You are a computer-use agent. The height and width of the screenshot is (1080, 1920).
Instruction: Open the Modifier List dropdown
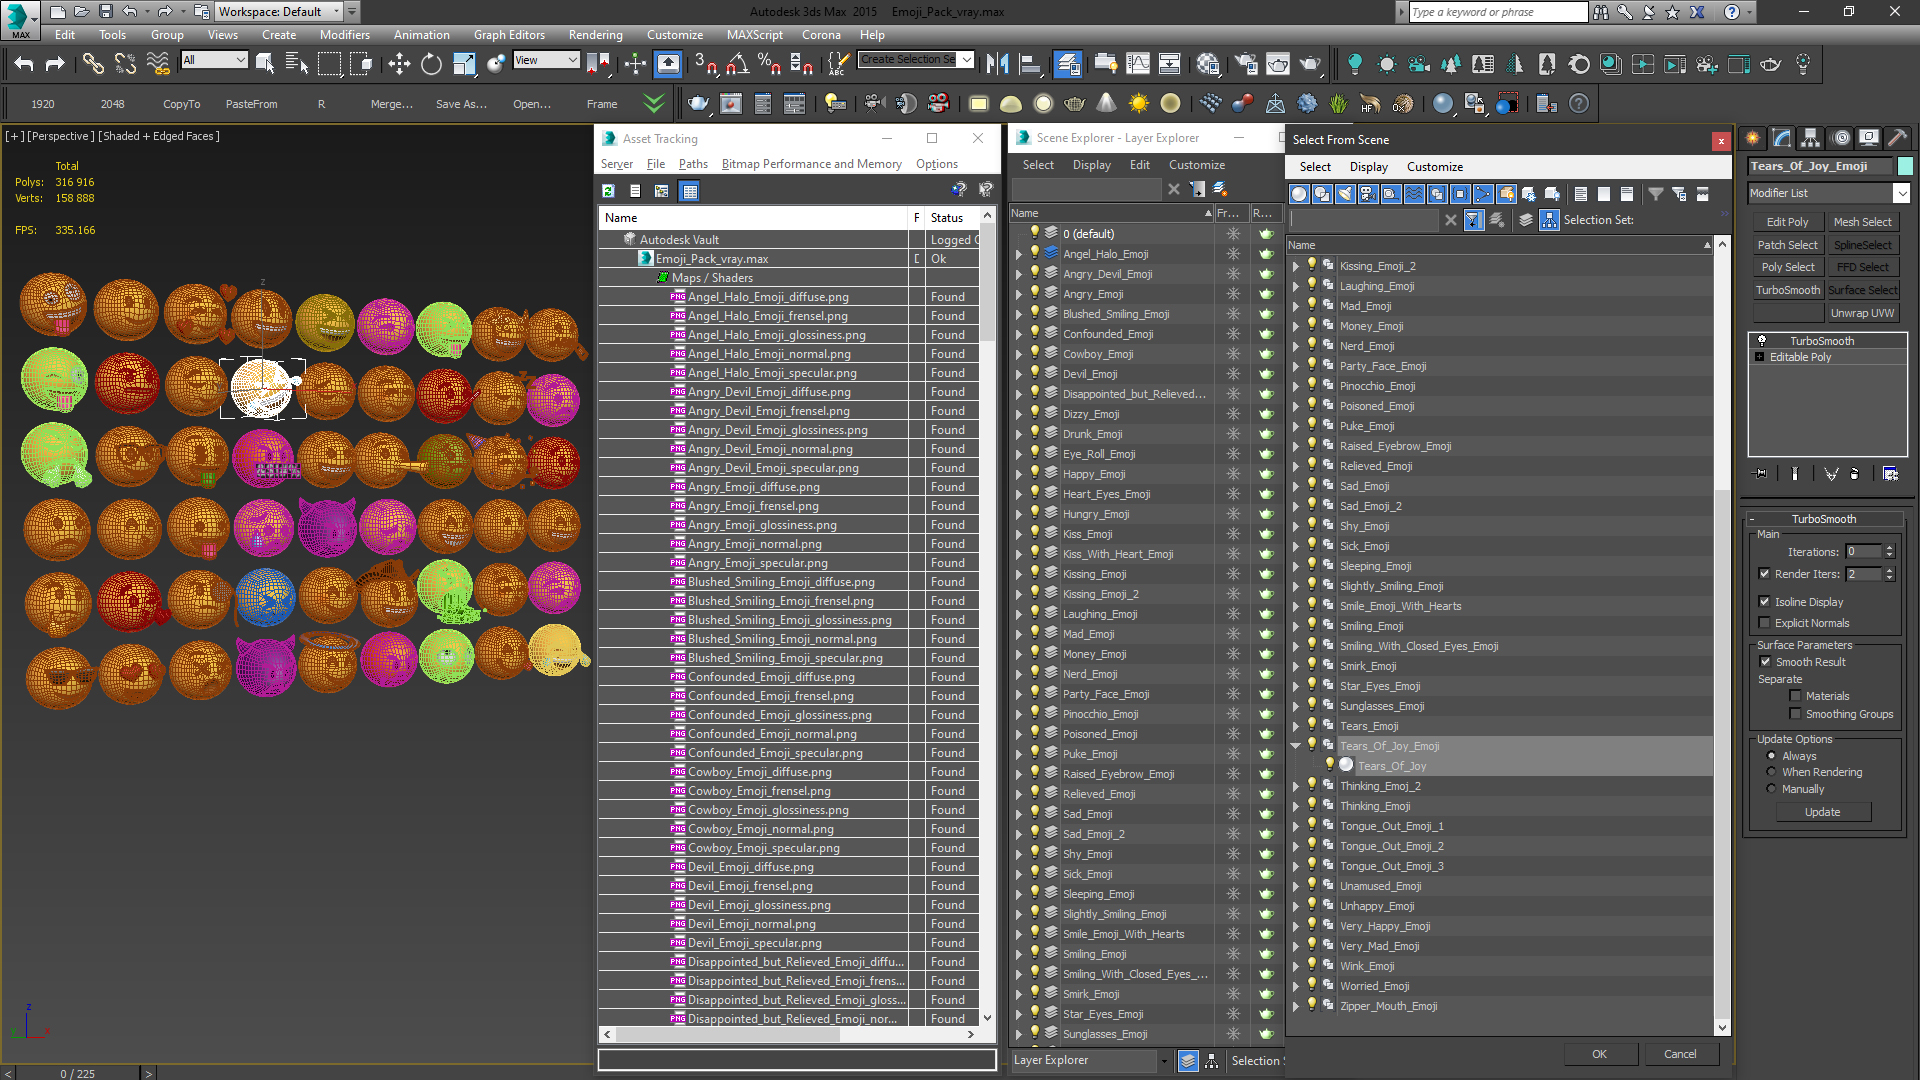(x=1828, y=193)
